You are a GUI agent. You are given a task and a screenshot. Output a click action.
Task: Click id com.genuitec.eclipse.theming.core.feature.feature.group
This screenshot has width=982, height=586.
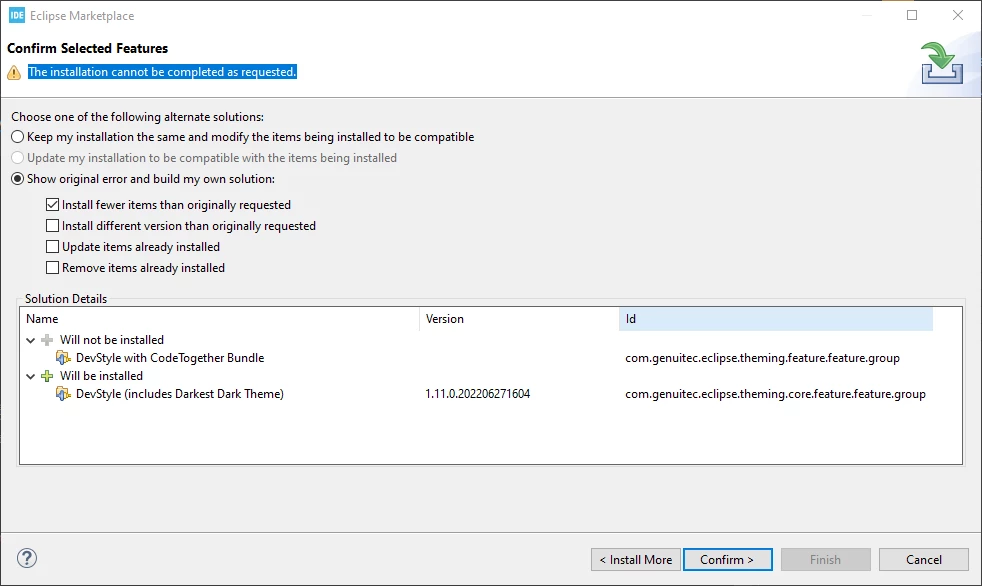pos(775,394)
